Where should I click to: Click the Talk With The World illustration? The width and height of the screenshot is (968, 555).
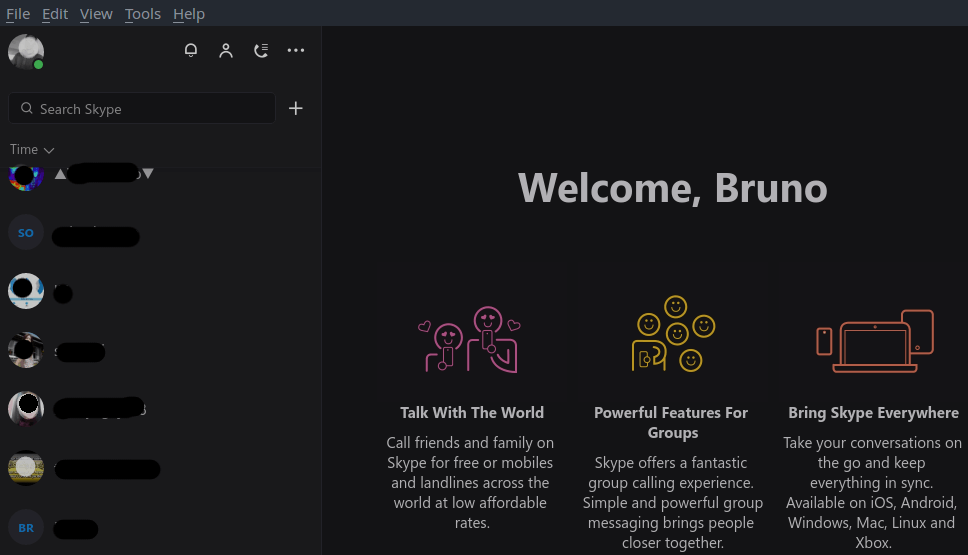(470, 339)
